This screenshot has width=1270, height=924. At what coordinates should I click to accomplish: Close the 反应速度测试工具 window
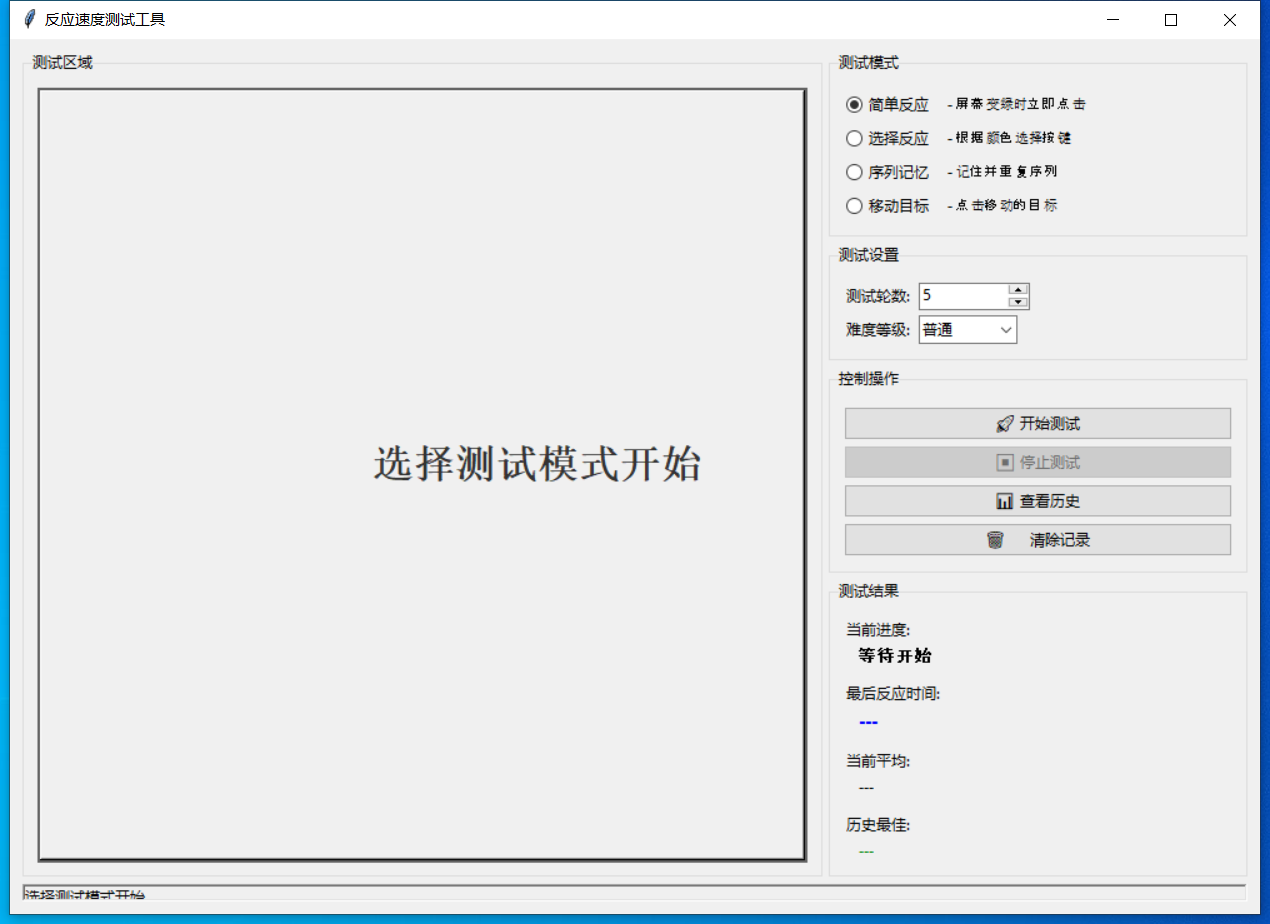tap(1230, 19)
